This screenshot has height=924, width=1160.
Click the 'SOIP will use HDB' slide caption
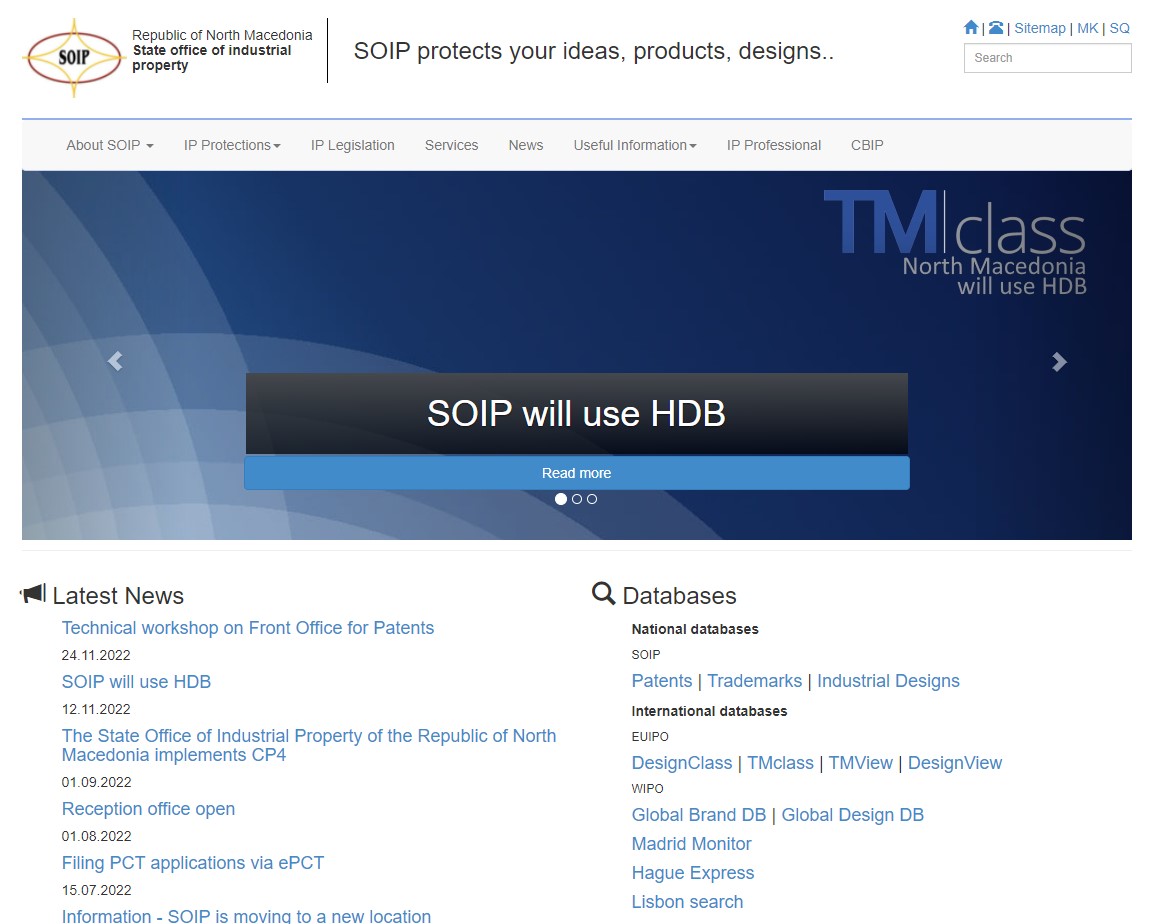[x=577, y=414]
